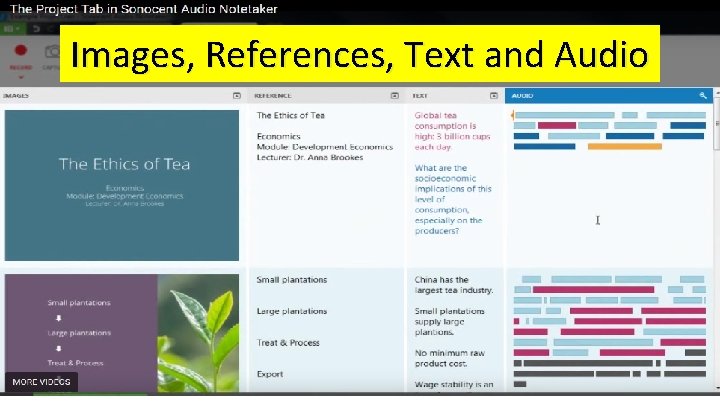
Task: Select the blue AUDIO column header
Action: 609,96
